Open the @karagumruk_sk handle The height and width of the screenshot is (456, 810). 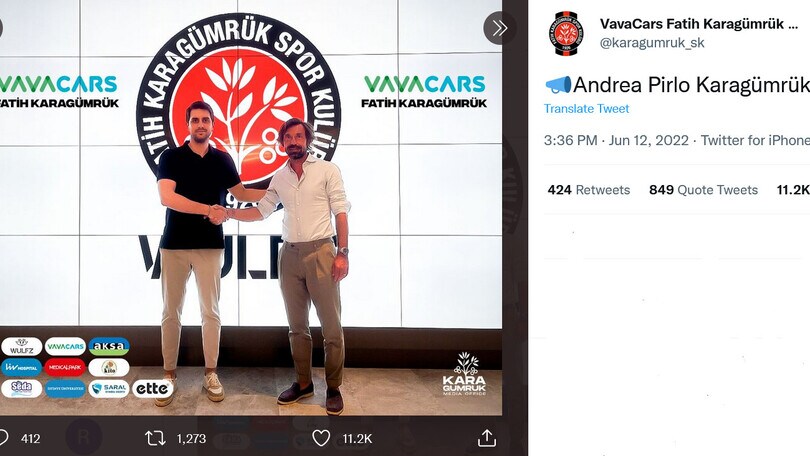pyautogui.click(x=652, y=43)
